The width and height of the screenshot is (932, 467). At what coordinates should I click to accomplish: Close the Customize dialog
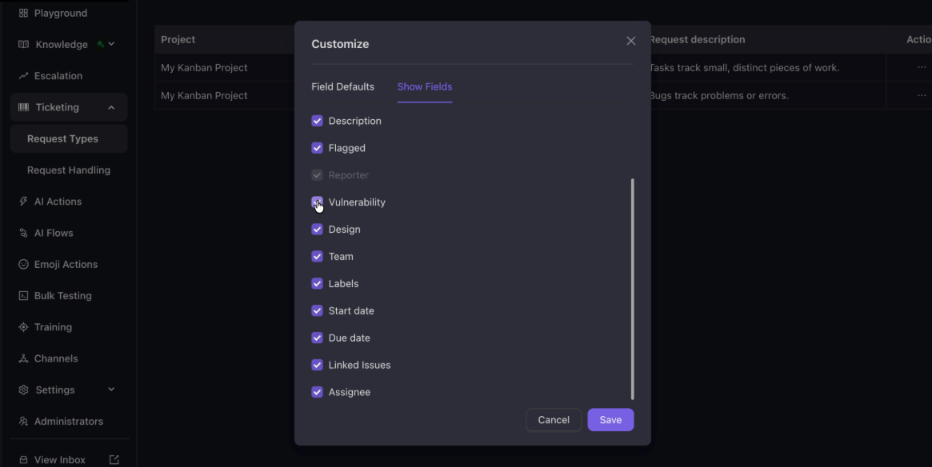click(631, 41)
